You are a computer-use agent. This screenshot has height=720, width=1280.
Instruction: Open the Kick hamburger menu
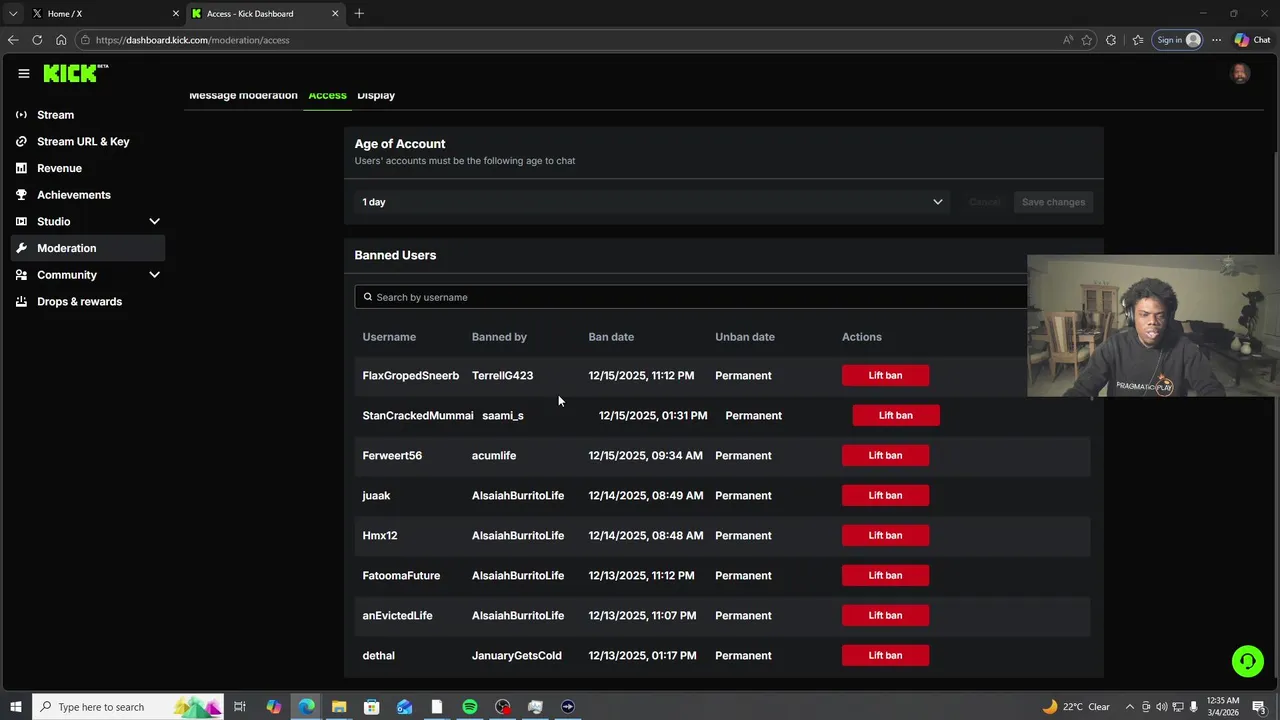click(x=24, y=73)
